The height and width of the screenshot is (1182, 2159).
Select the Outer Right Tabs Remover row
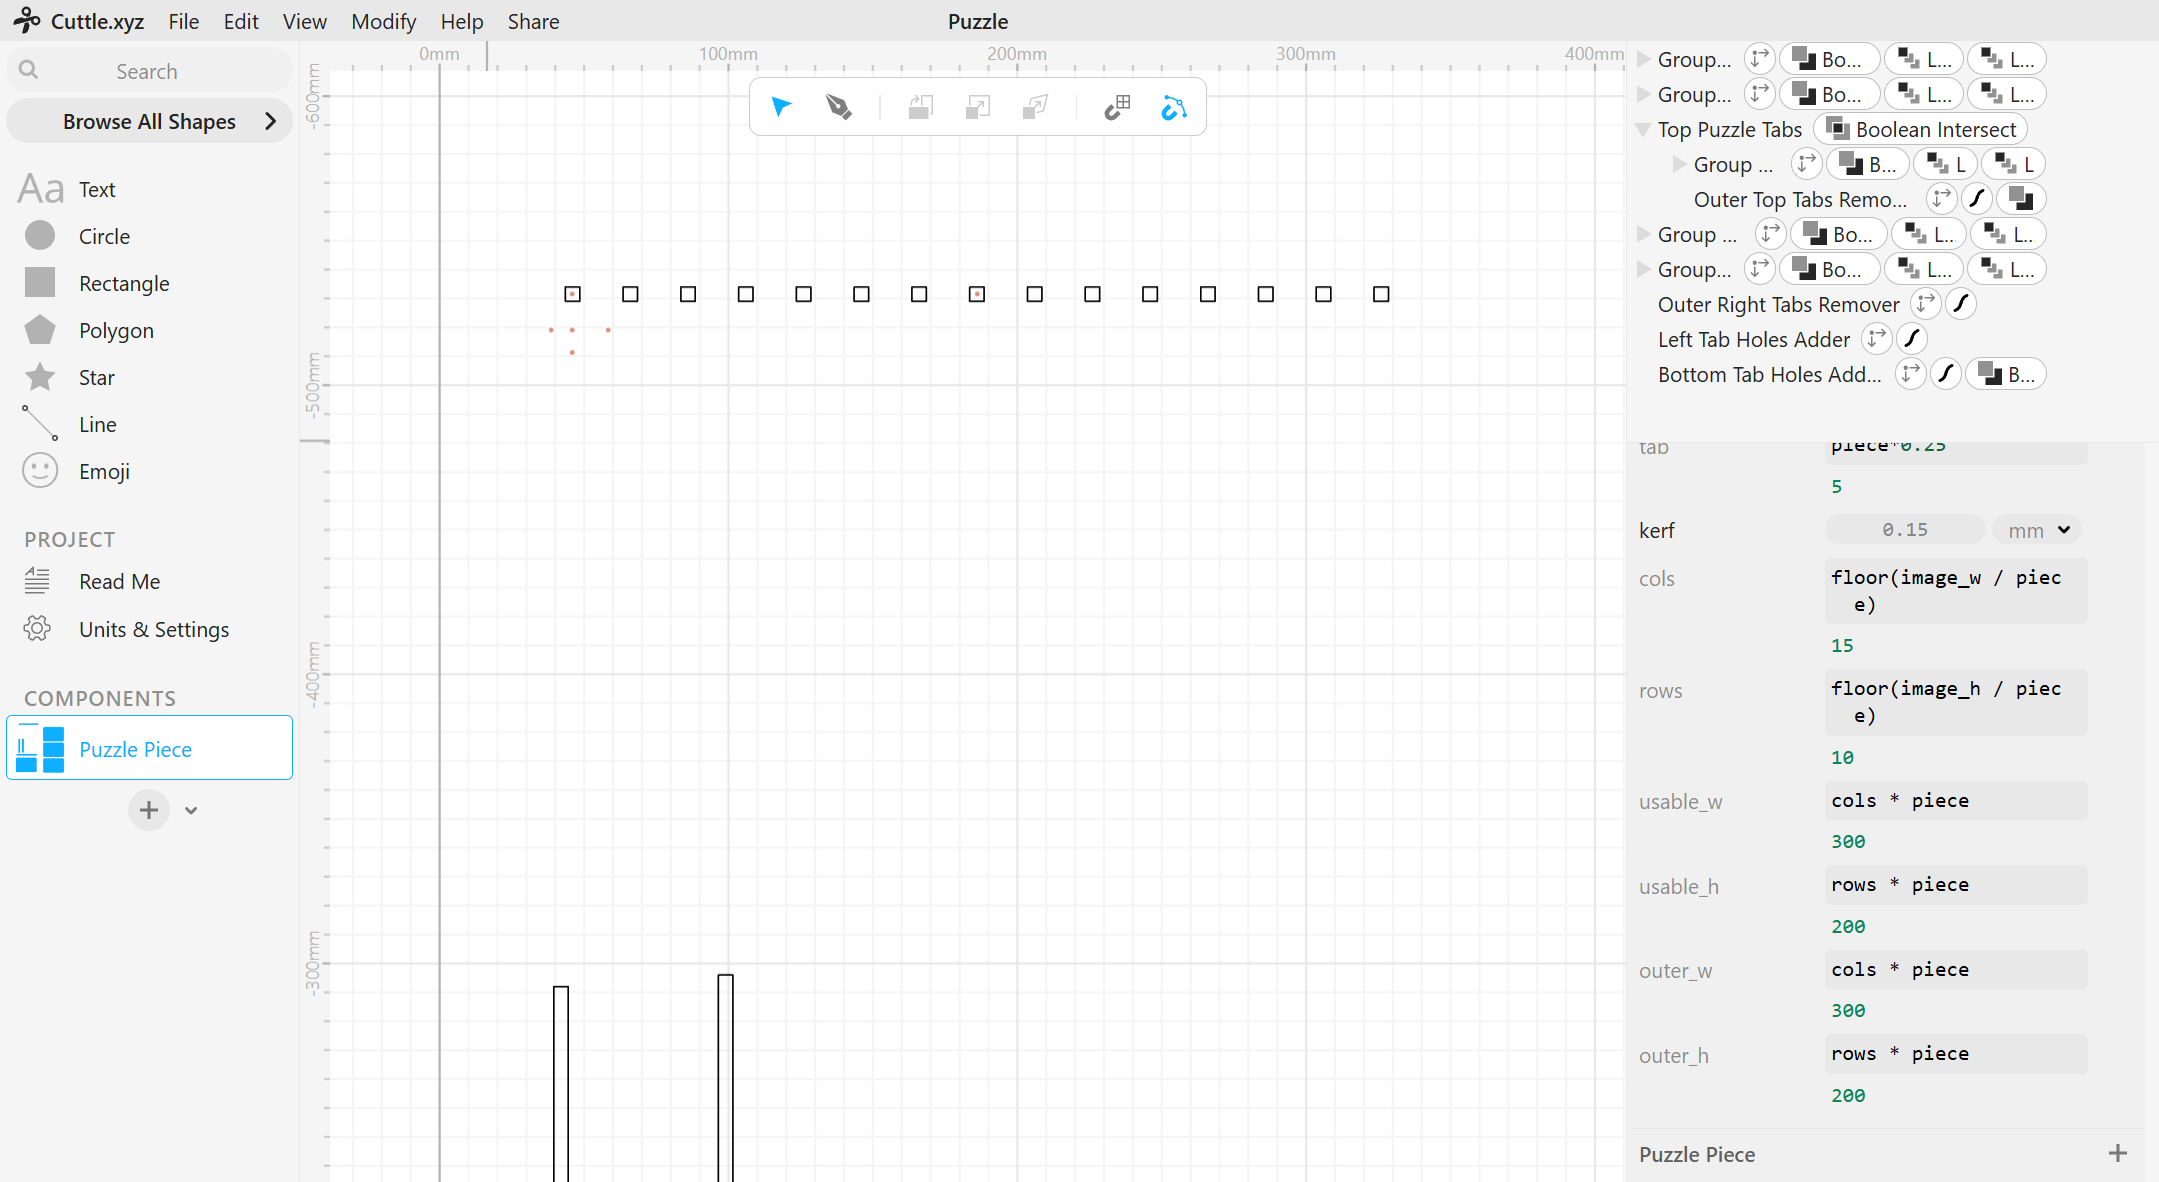point(1778,304)
